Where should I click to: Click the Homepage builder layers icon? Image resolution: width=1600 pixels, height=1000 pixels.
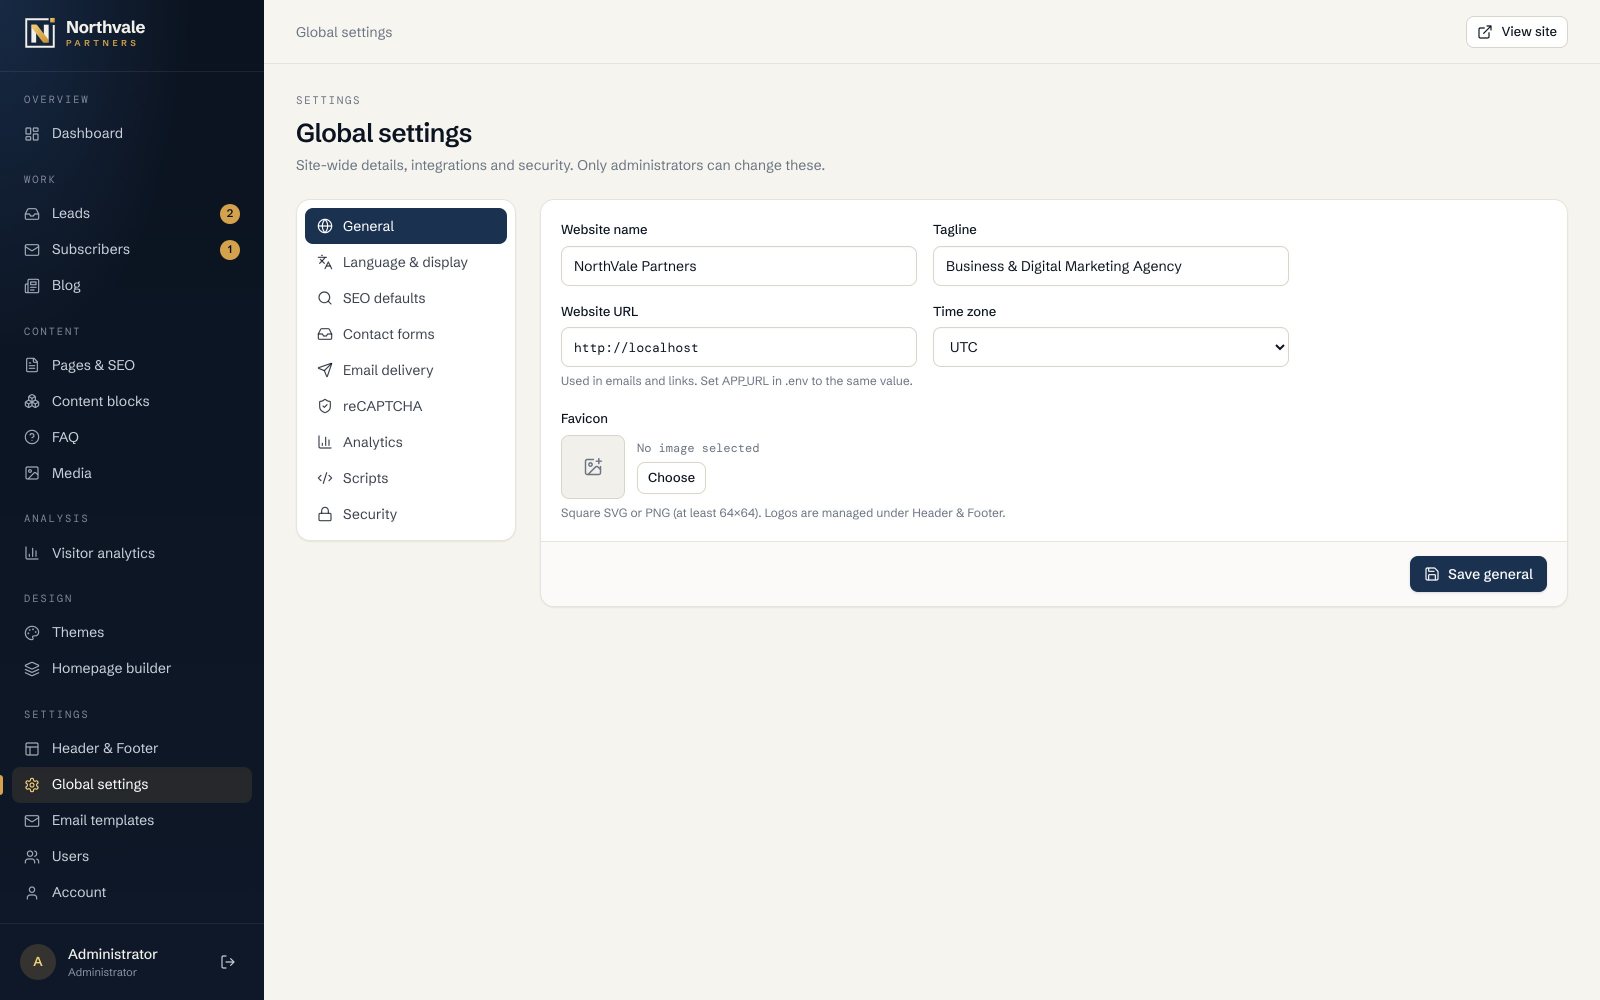click(32, 669)
